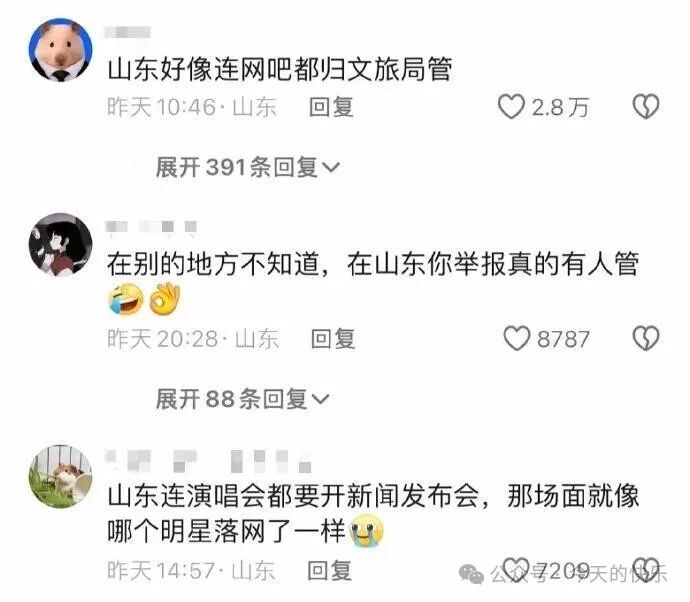Tap broken heart on 举报真的有人管 comment
The width and height of the screenshot is (690, 602).
[646, 338]
